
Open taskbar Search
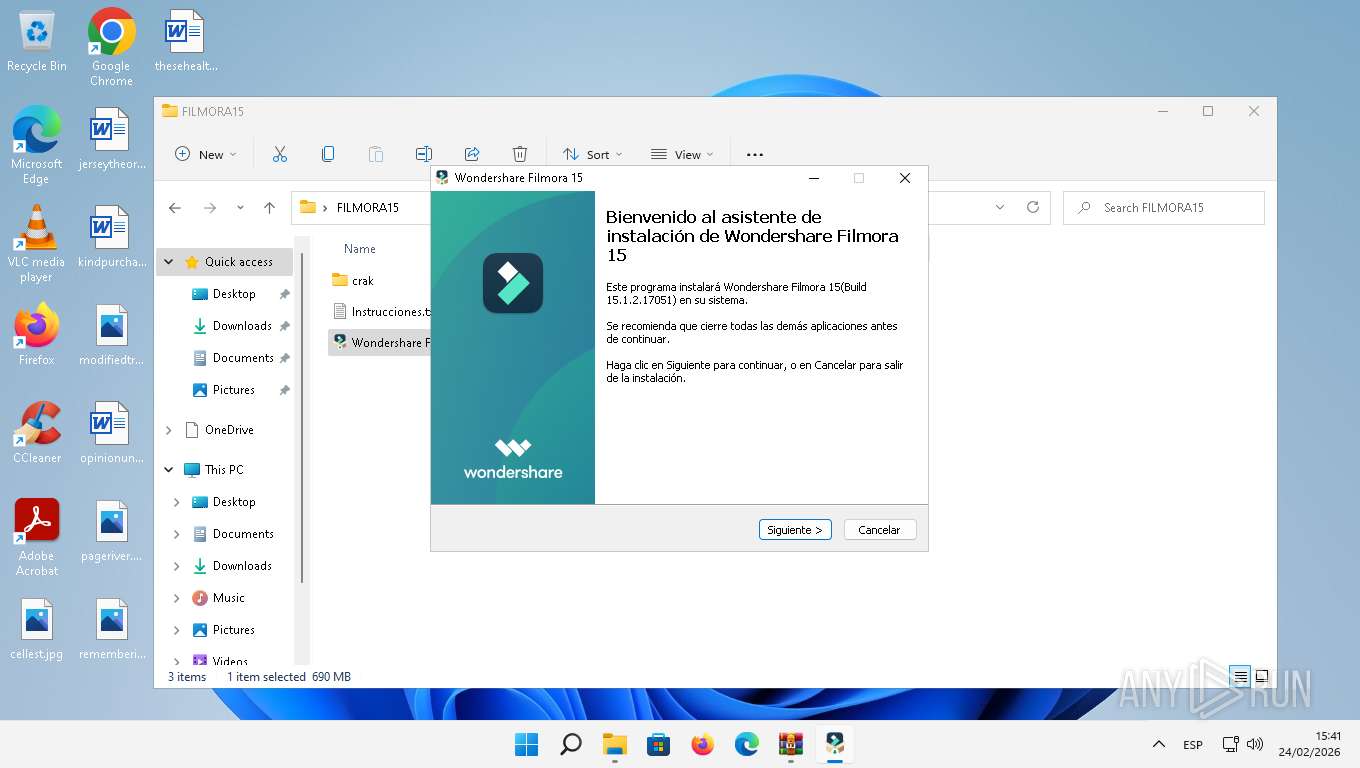(x=570, y=744)
